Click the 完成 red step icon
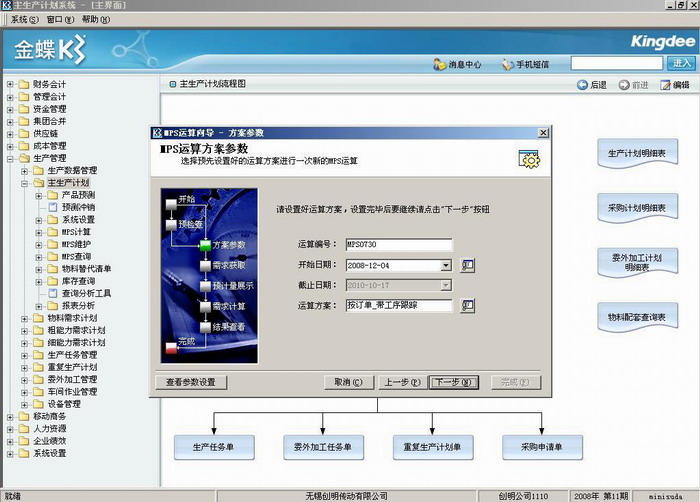 pos(171,348)
